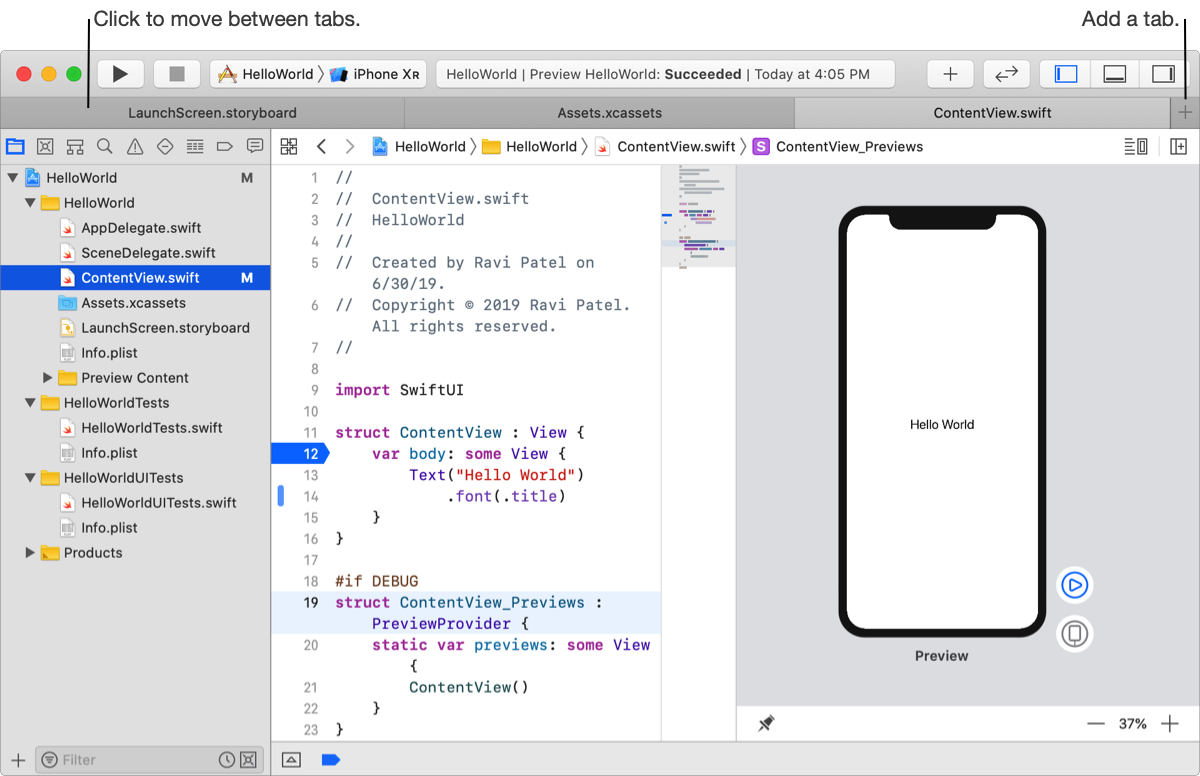
Task: Select the Find navigator magnifier icon
Action: [x=105, y=147]
